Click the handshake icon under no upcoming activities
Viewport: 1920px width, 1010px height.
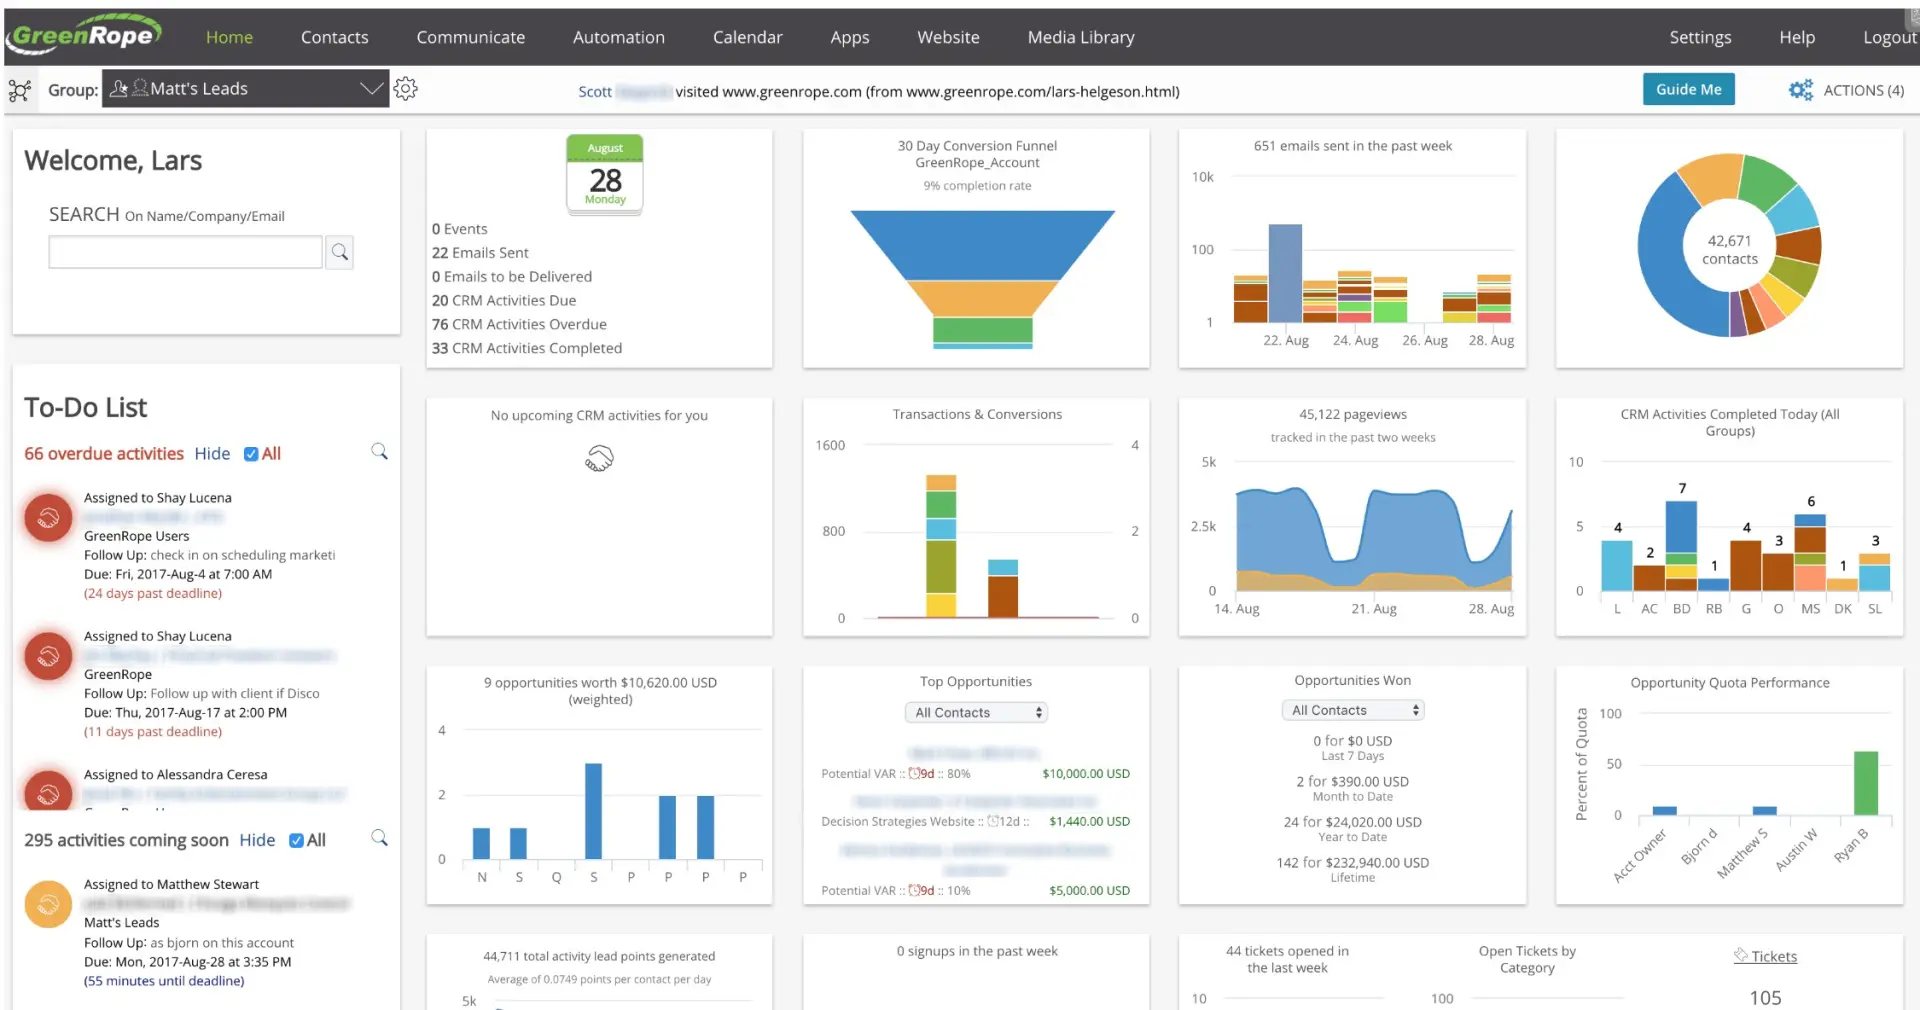point(599,458)
